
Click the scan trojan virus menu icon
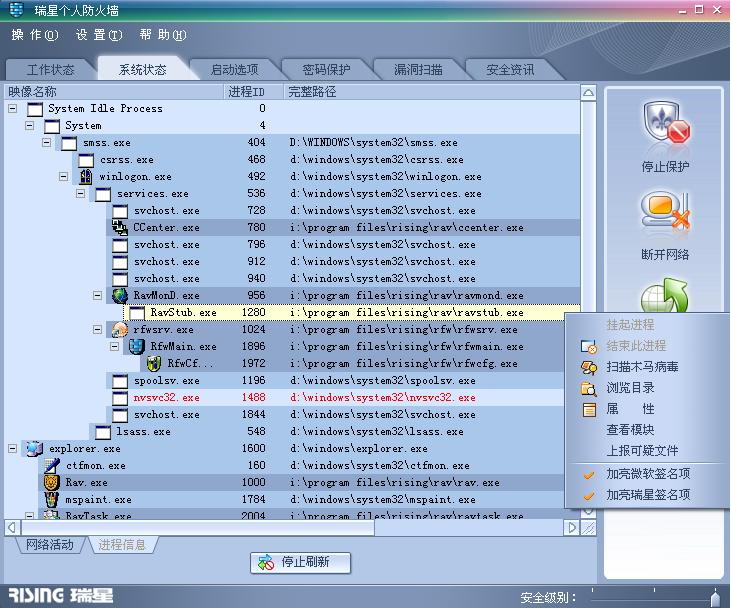[x=589, y=367]
